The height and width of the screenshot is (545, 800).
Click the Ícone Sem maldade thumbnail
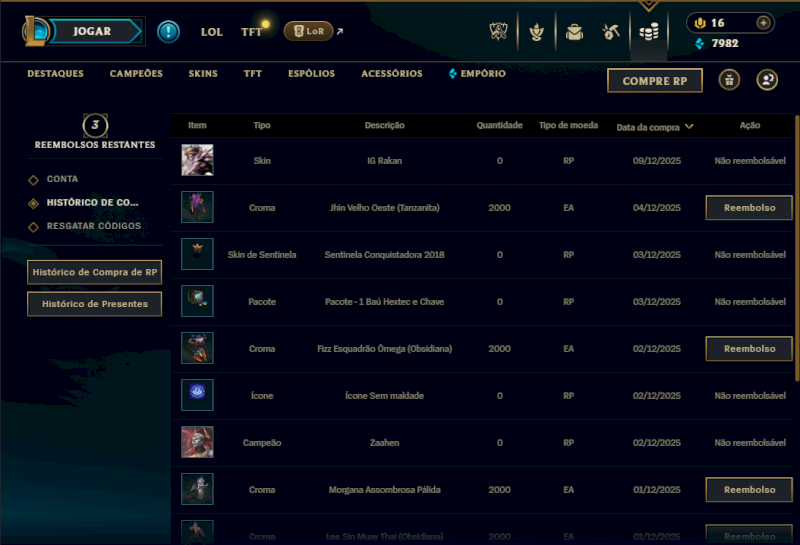click(x=197, y=395)
